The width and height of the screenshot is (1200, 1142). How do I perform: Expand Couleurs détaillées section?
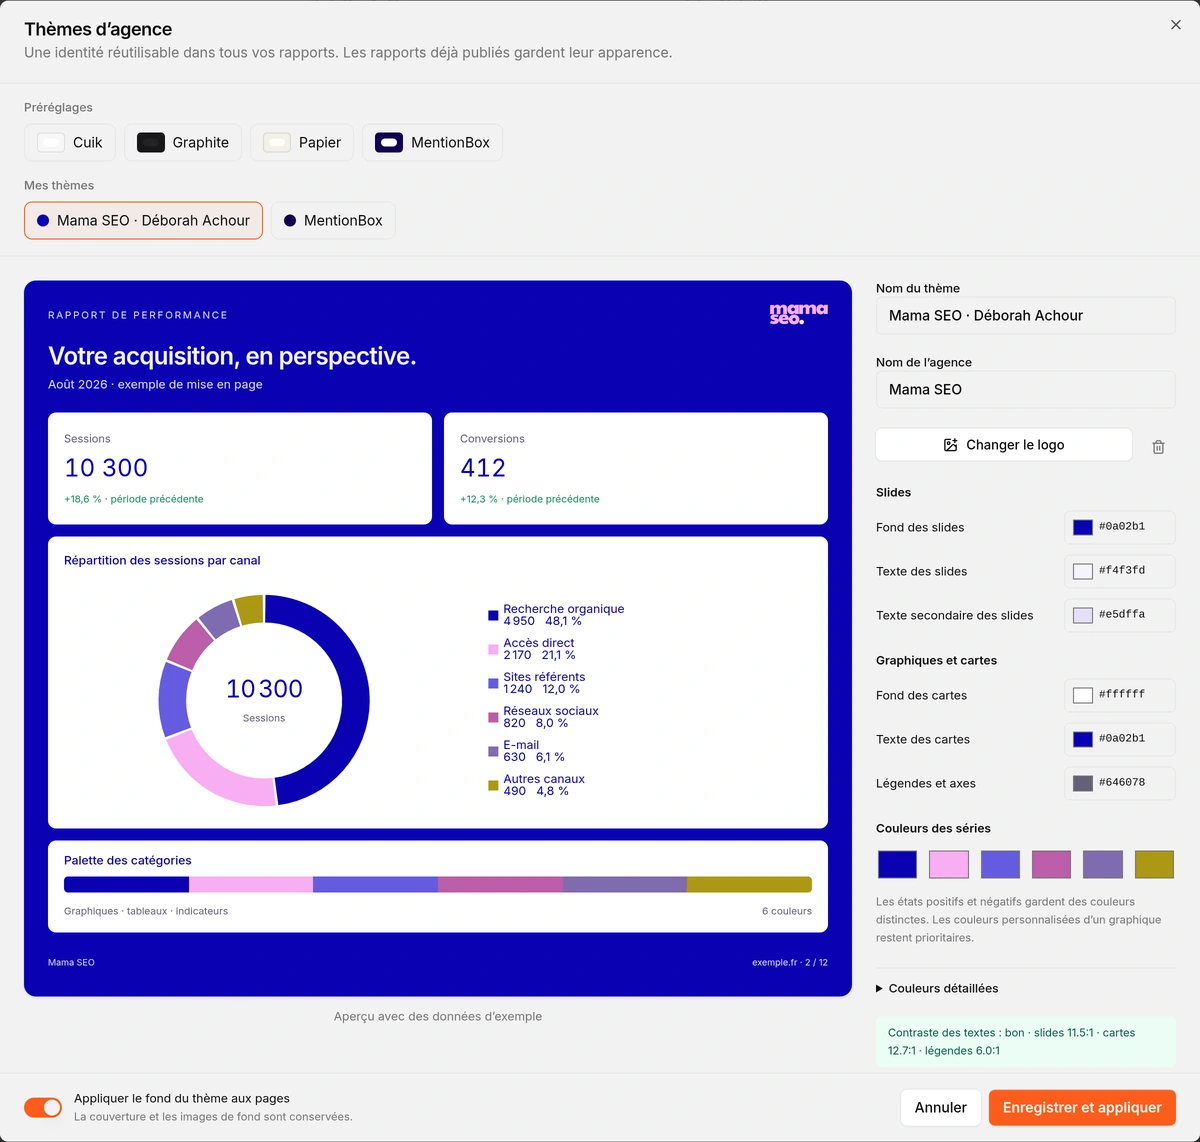pos(937,988)
